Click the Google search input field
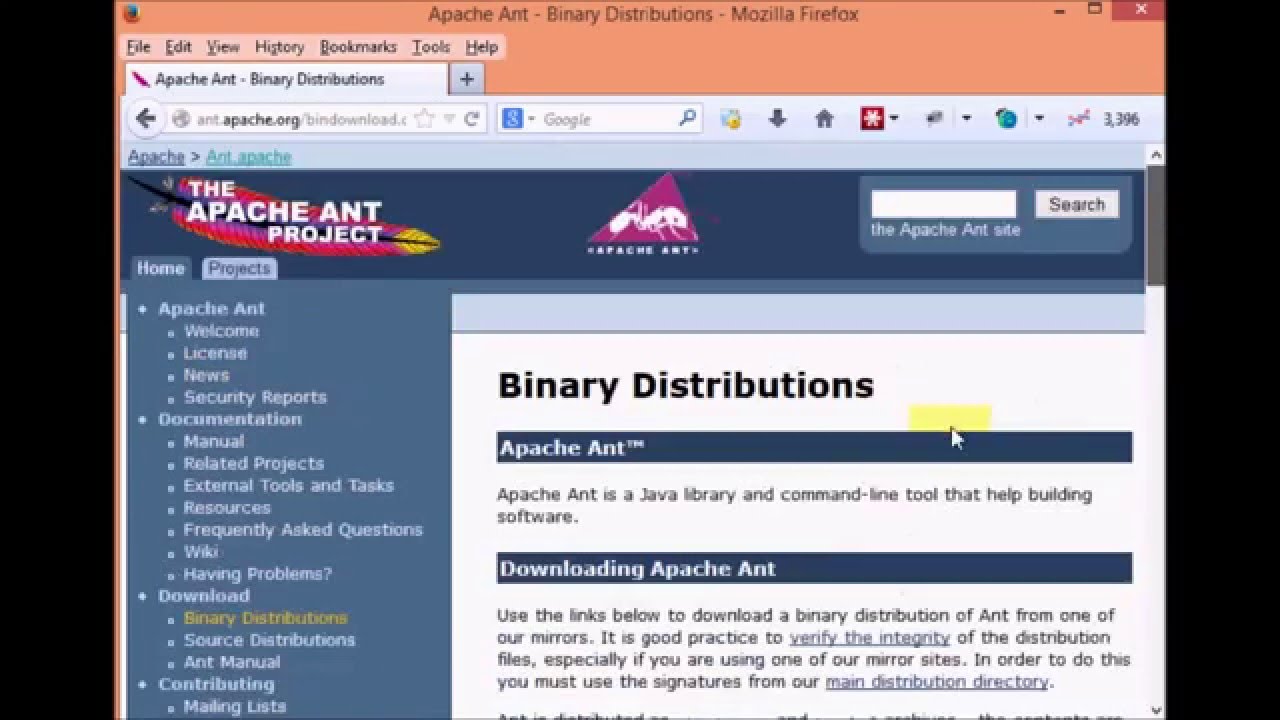The width and height of the screenshot is (1280, 720). [x=608, y=119]
